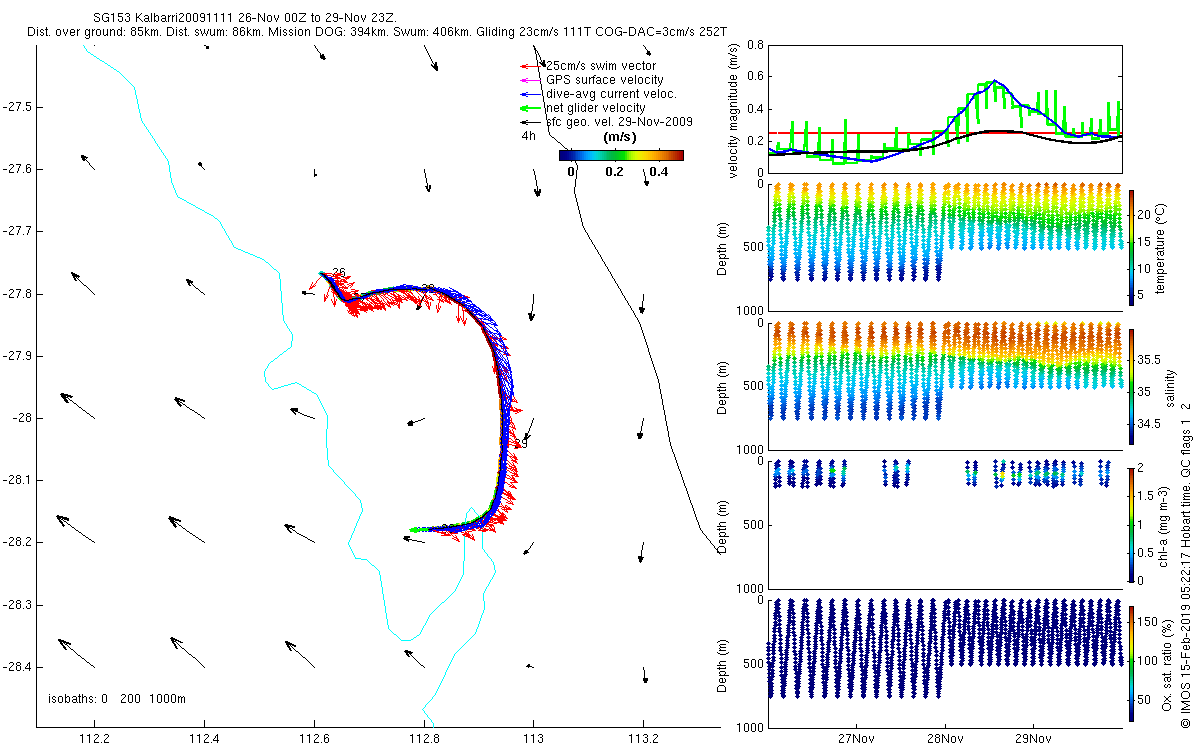Click the red swim vector legend arrow

(x=530, y=66)
